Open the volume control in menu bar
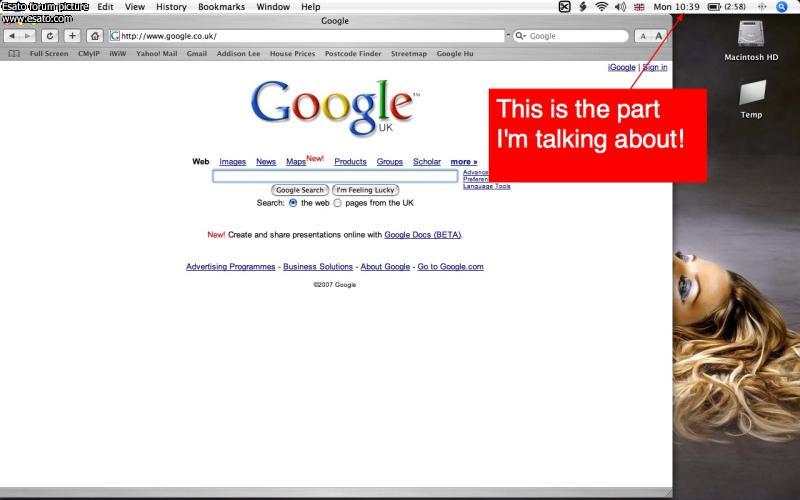The image size is (800, 500). 620,7
